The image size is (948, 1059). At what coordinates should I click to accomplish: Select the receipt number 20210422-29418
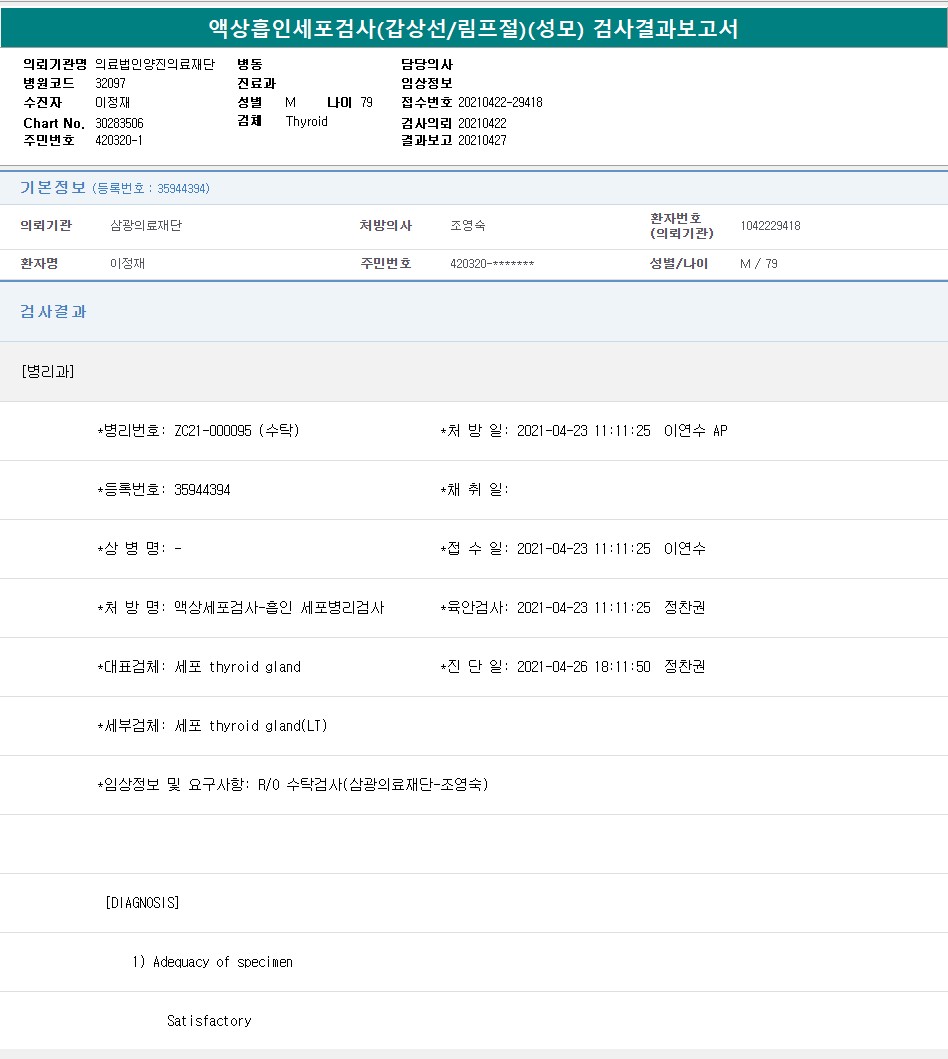(500, 102)
